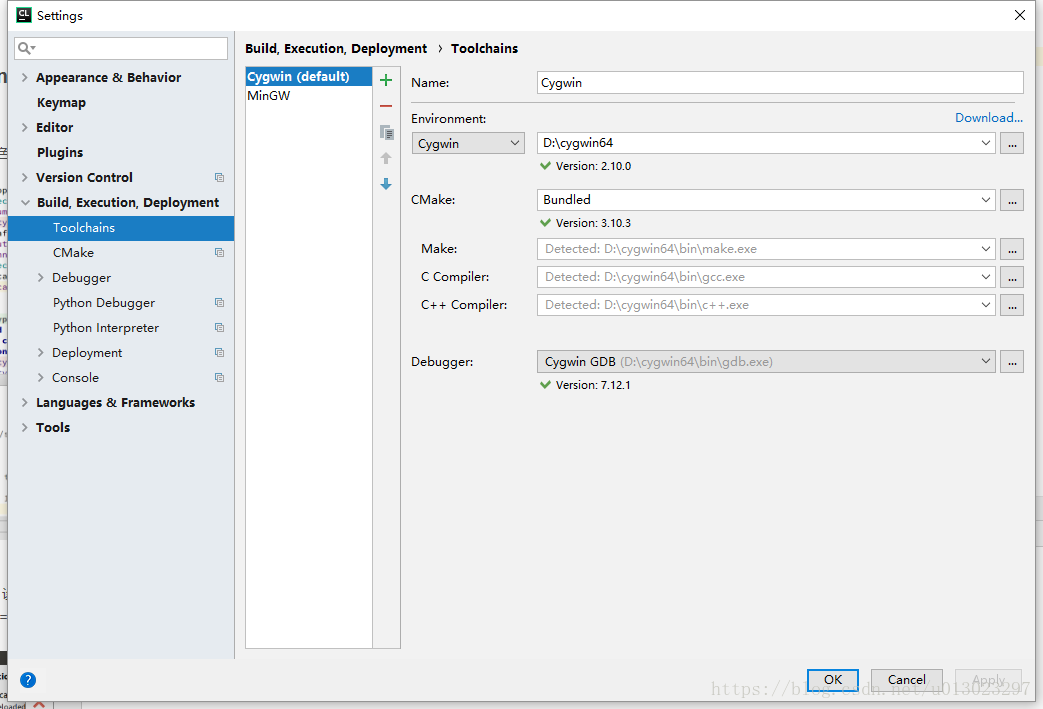Select CMake in the settings tree
1043x709 pixels.
pos(73,253)
